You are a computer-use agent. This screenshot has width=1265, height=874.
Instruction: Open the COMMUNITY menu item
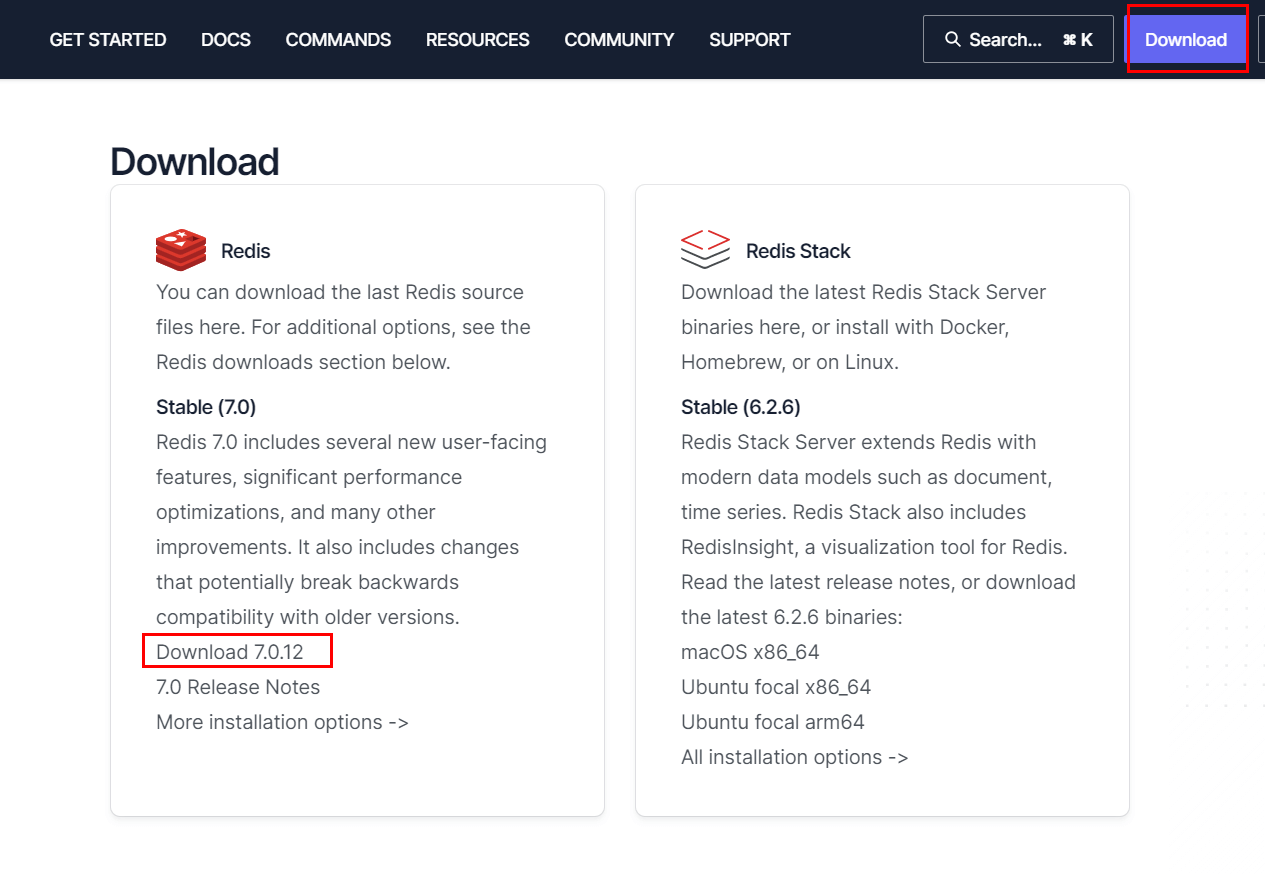point(619,40)
